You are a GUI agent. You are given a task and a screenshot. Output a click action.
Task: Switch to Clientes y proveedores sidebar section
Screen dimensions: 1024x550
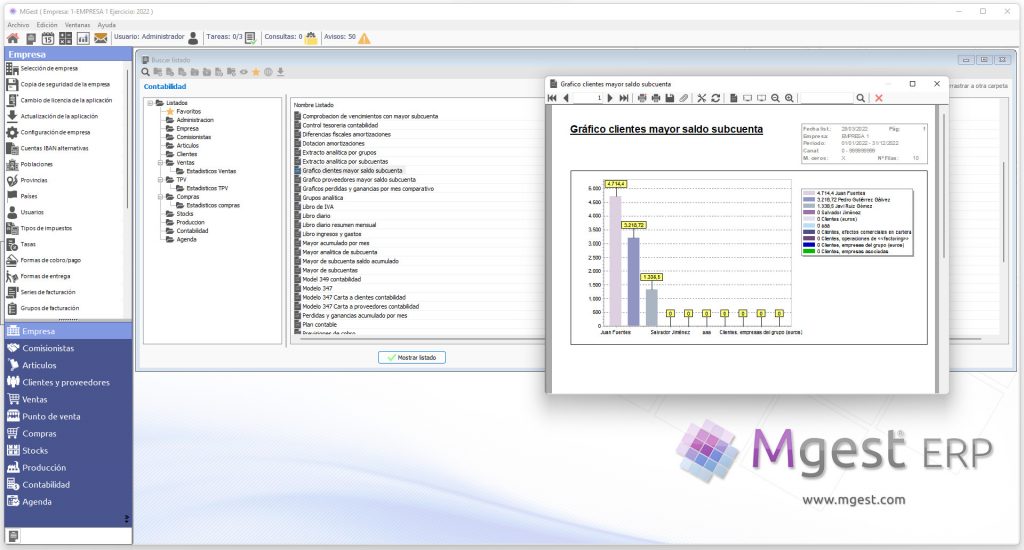point(68,382)
